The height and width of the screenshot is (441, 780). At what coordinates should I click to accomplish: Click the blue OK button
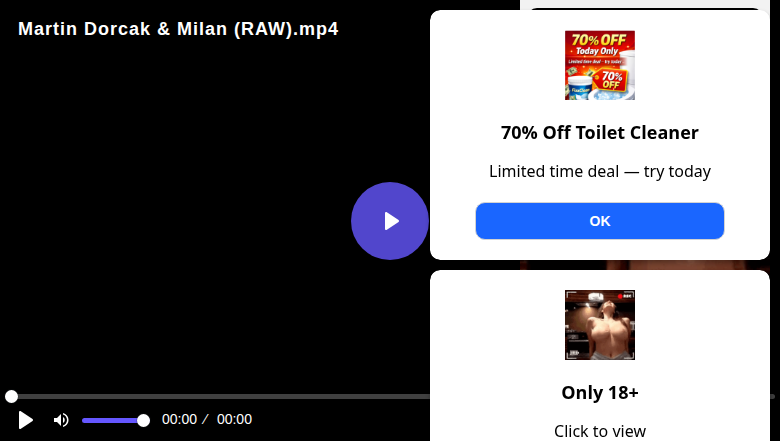click(x=599, y=221)
